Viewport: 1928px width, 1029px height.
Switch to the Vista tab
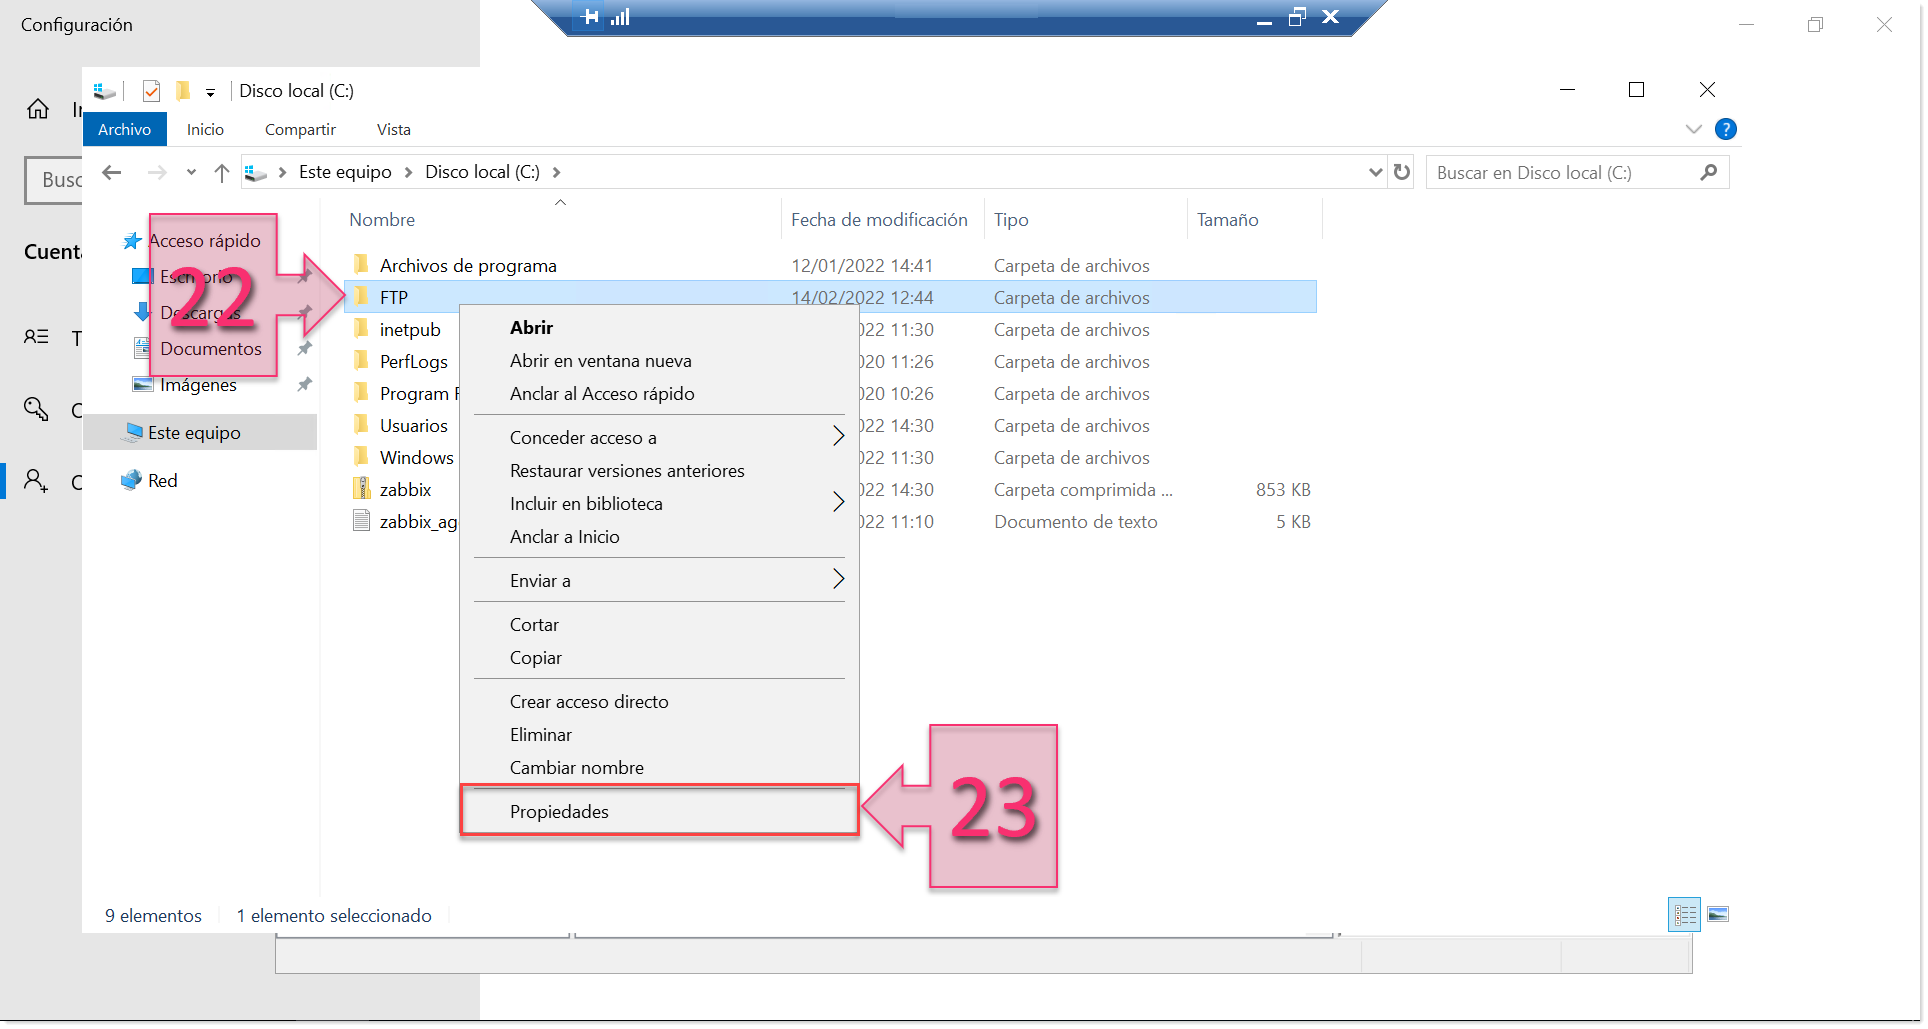tap(393, 129)
